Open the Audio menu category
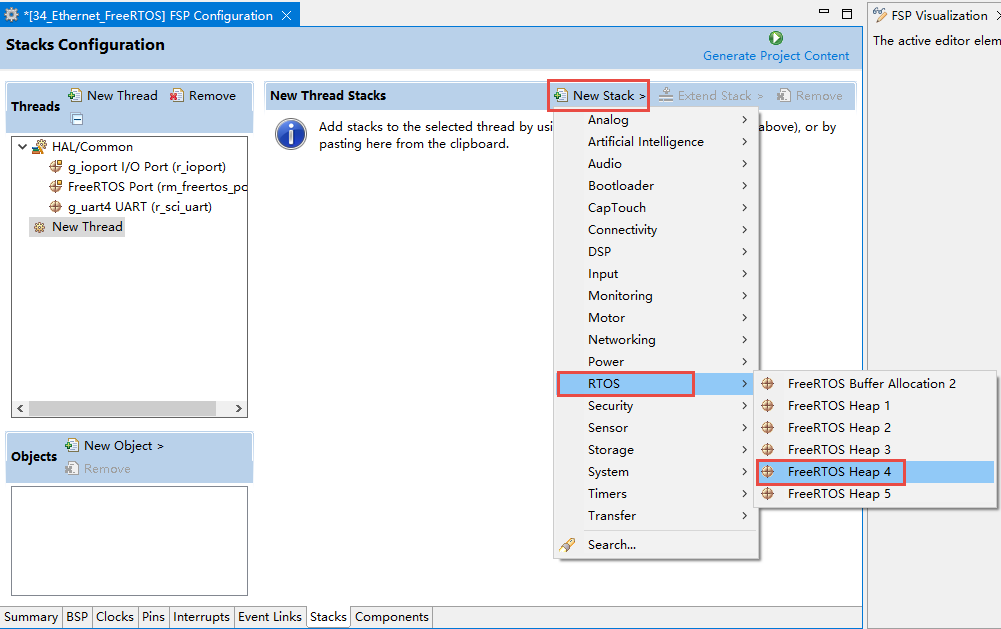Image resolution: width=1001 pixels, height=629 pixels. pos(656,163)
